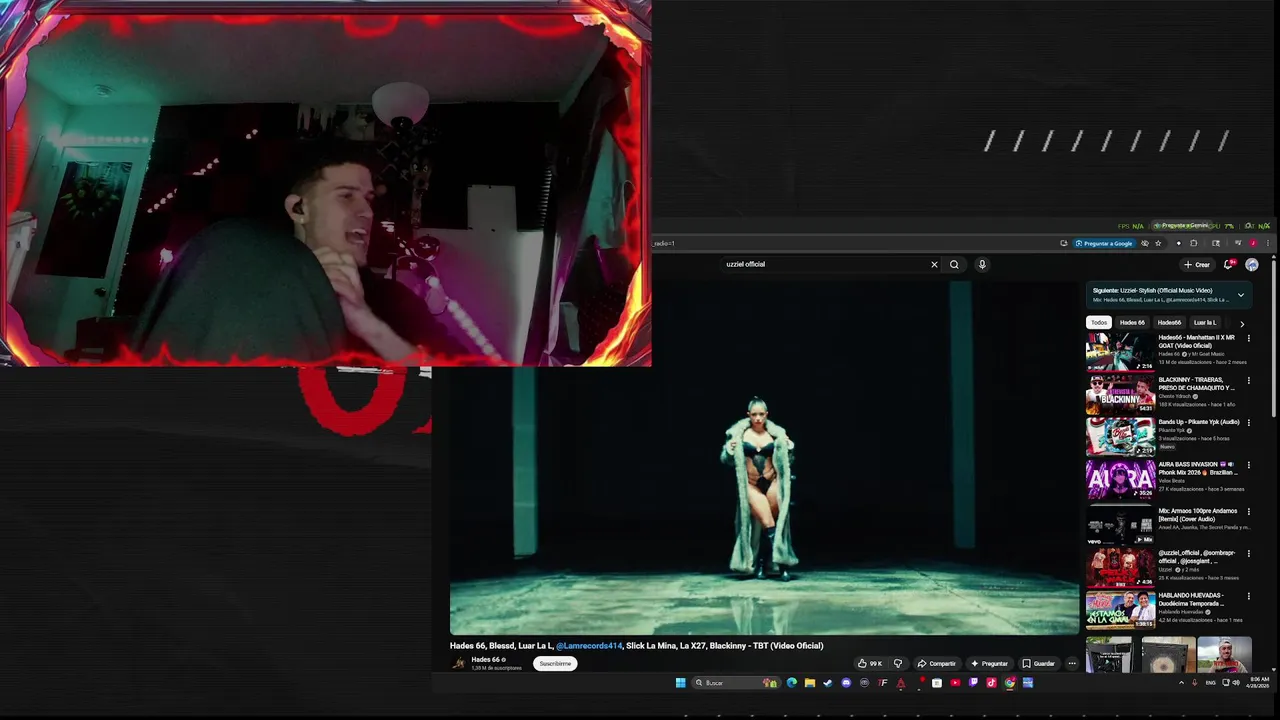1280x720 pixels.
Task: Open options for Bands Up - Pikante Ypk
Action: 1248,422
